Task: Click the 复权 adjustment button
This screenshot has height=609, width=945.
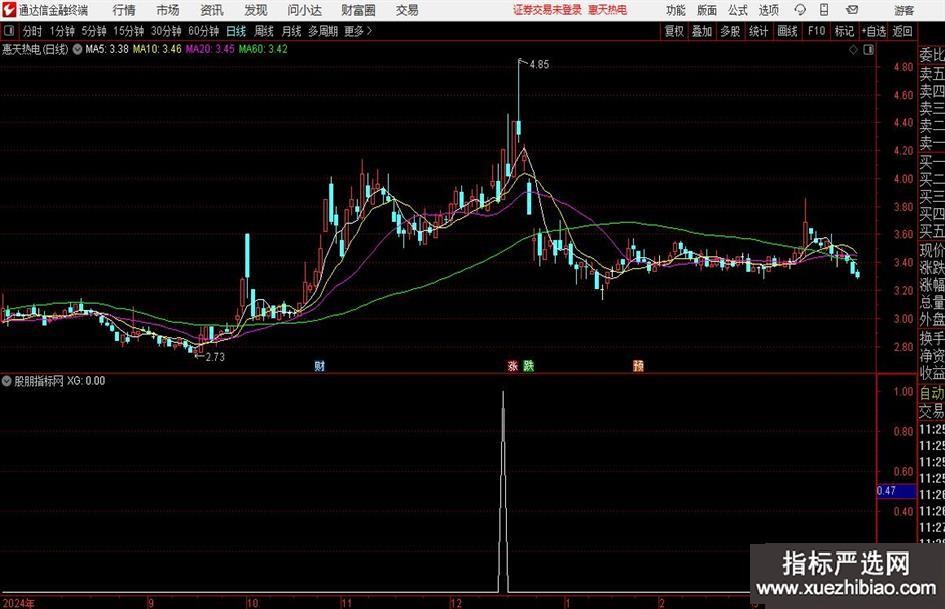Action: (x=674, y=31)
